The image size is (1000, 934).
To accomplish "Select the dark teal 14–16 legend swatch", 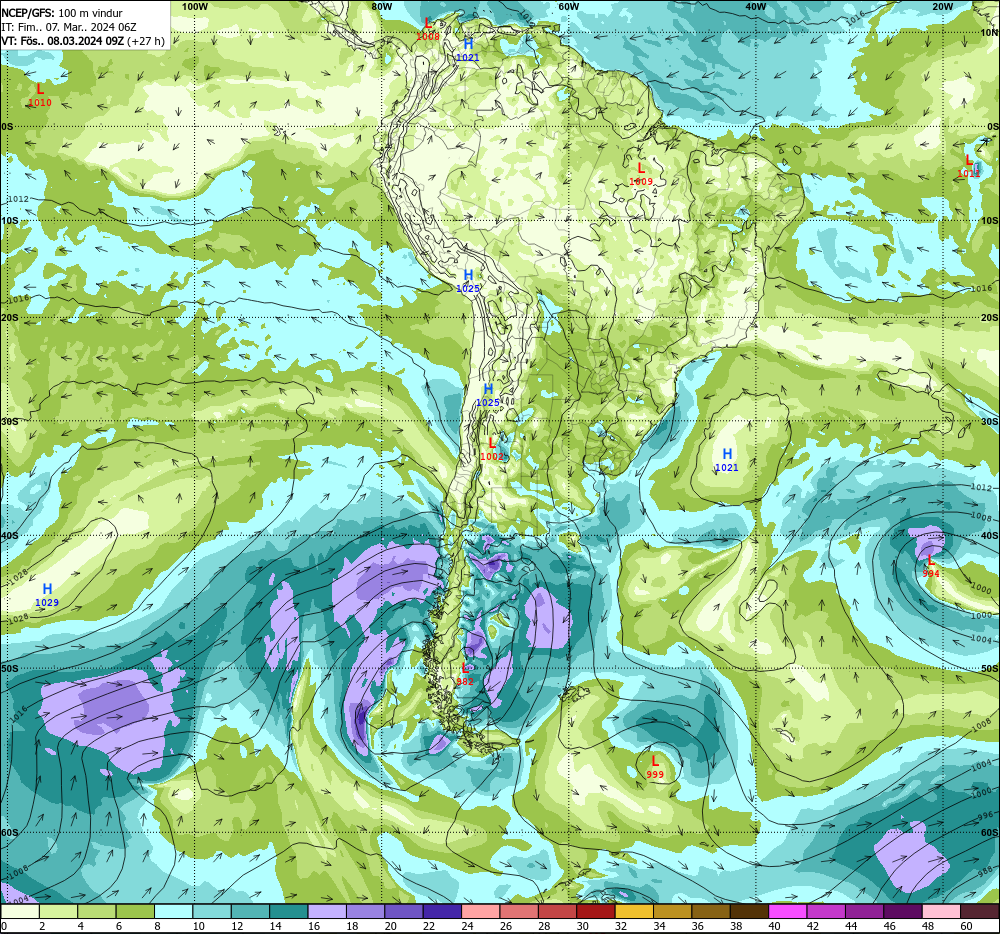I will click(x=289, y=911).
